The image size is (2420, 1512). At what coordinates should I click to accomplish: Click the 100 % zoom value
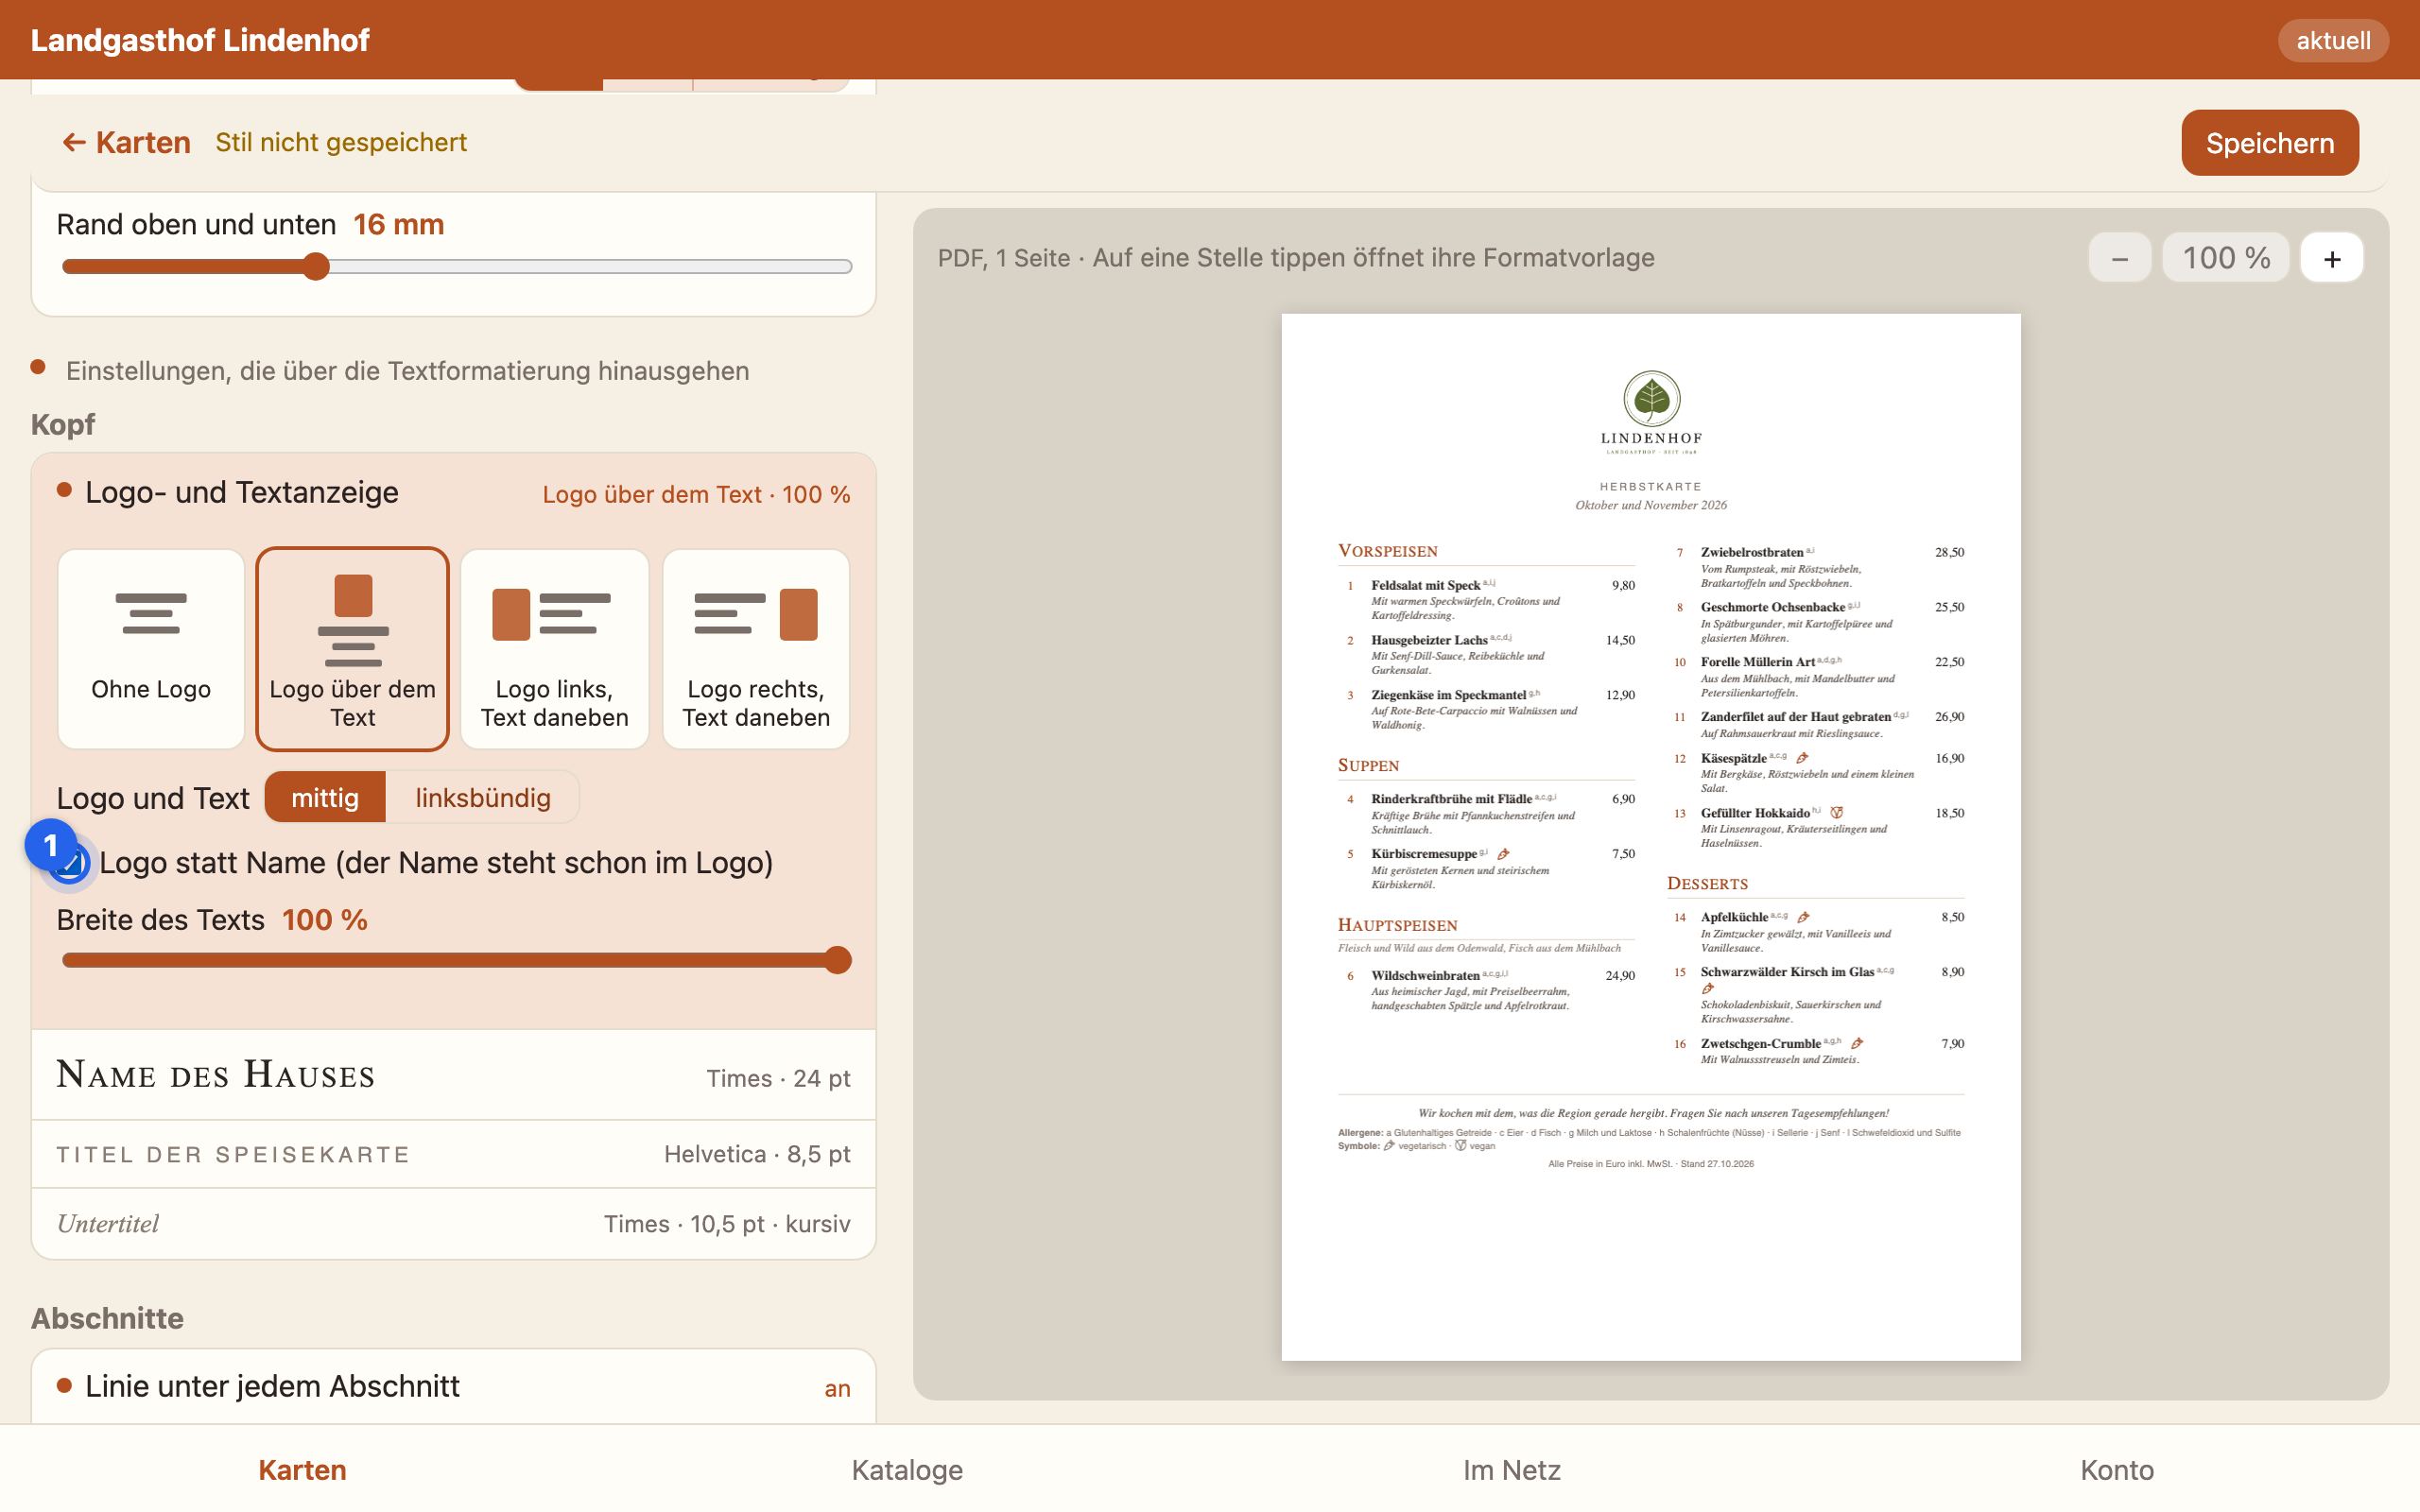pos(2225,258)
